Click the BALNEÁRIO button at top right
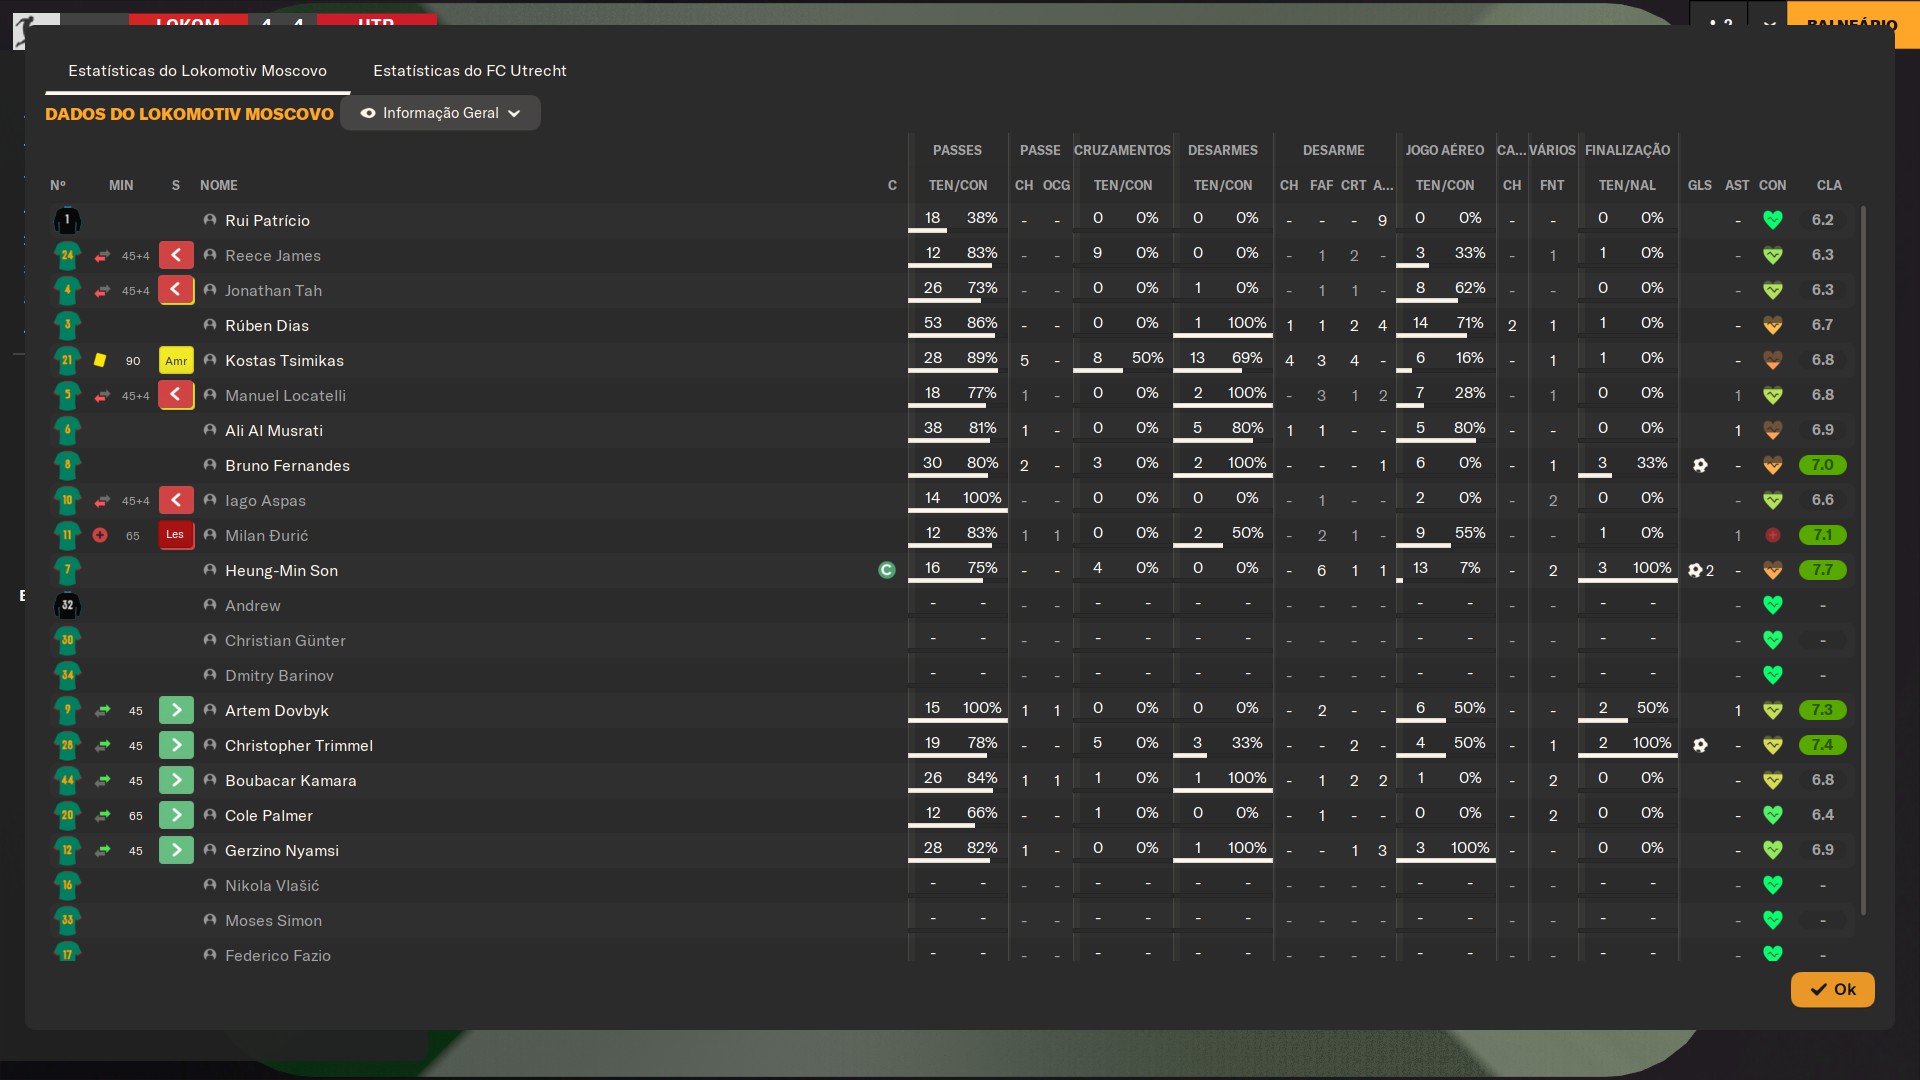The image size is (1920, 1080). (1852, 24)
